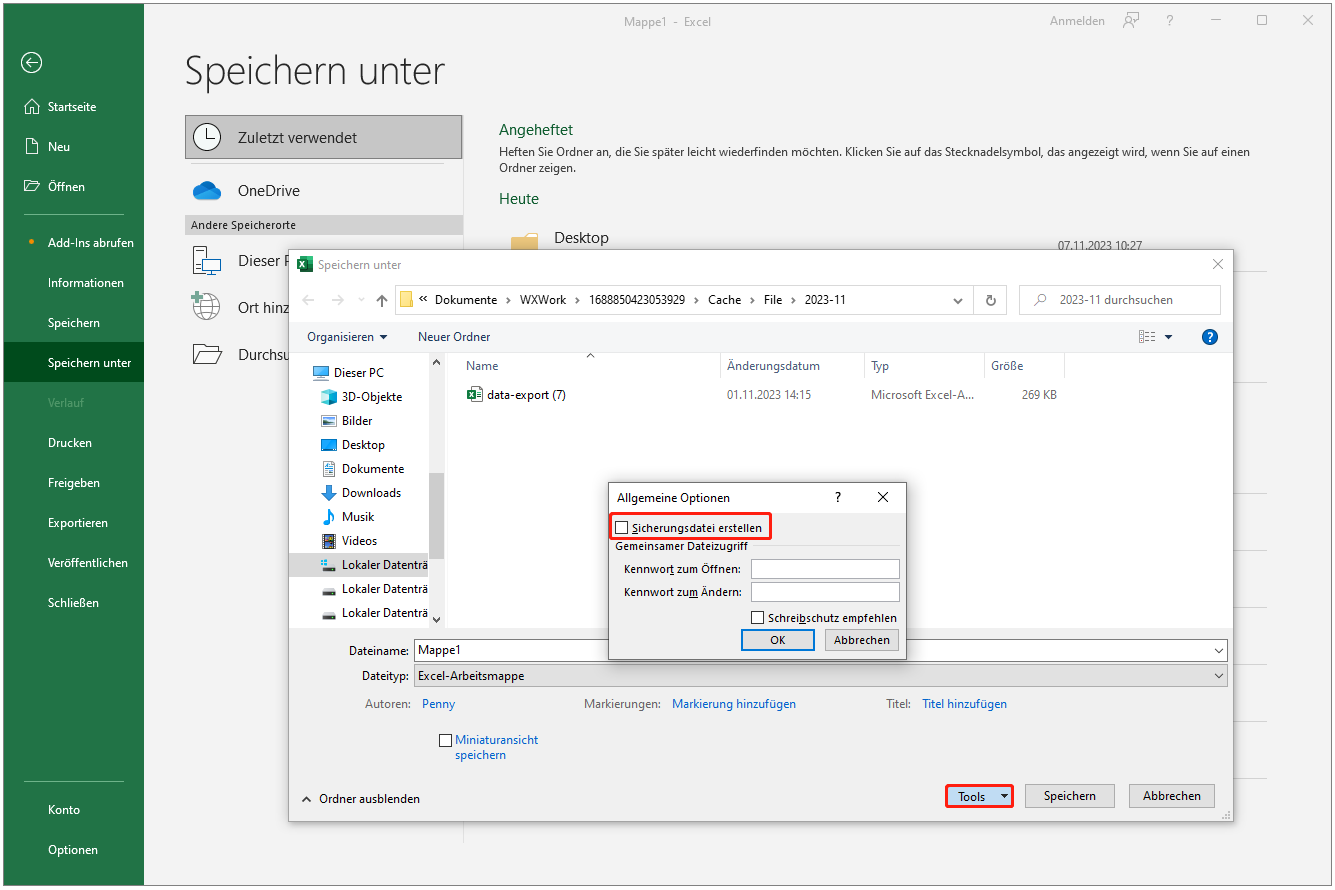Click Abbrechen in Allgemeine Optionen
This screenshot has height=890, width=1335.
tap(862, 640)
